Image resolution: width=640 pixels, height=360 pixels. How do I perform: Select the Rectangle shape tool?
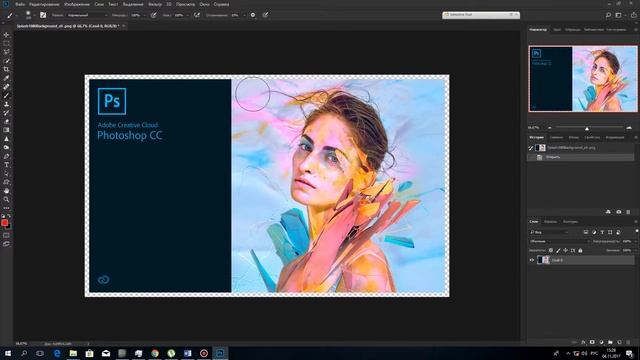click(6, 182)
